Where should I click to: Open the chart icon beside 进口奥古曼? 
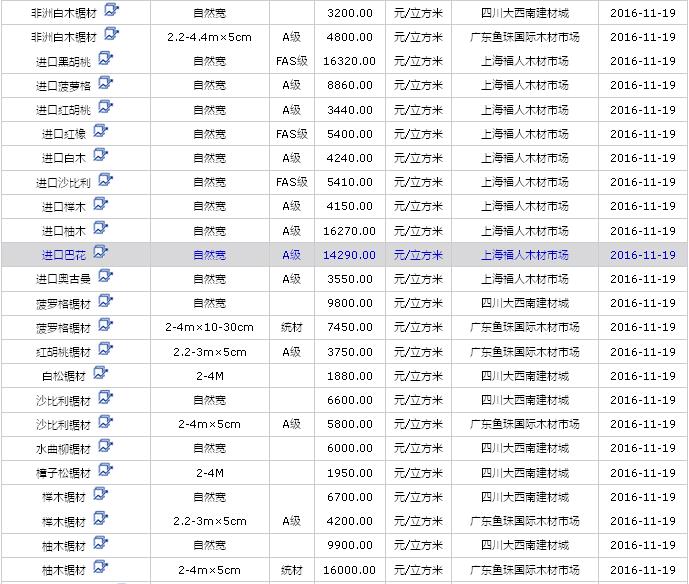coord(106,278)
